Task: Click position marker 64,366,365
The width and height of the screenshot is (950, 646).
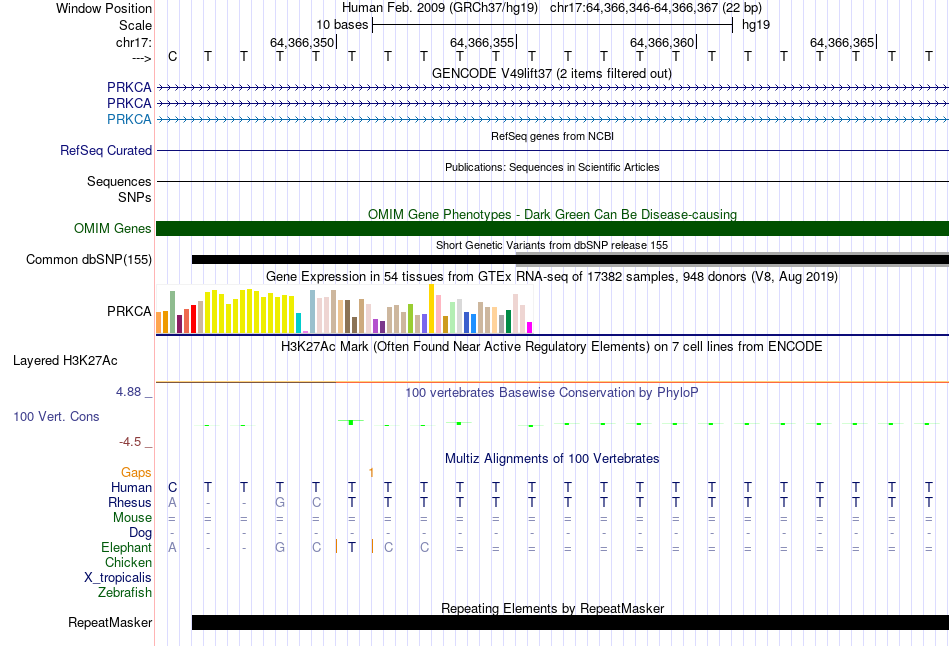Action: tap(842, 42)
